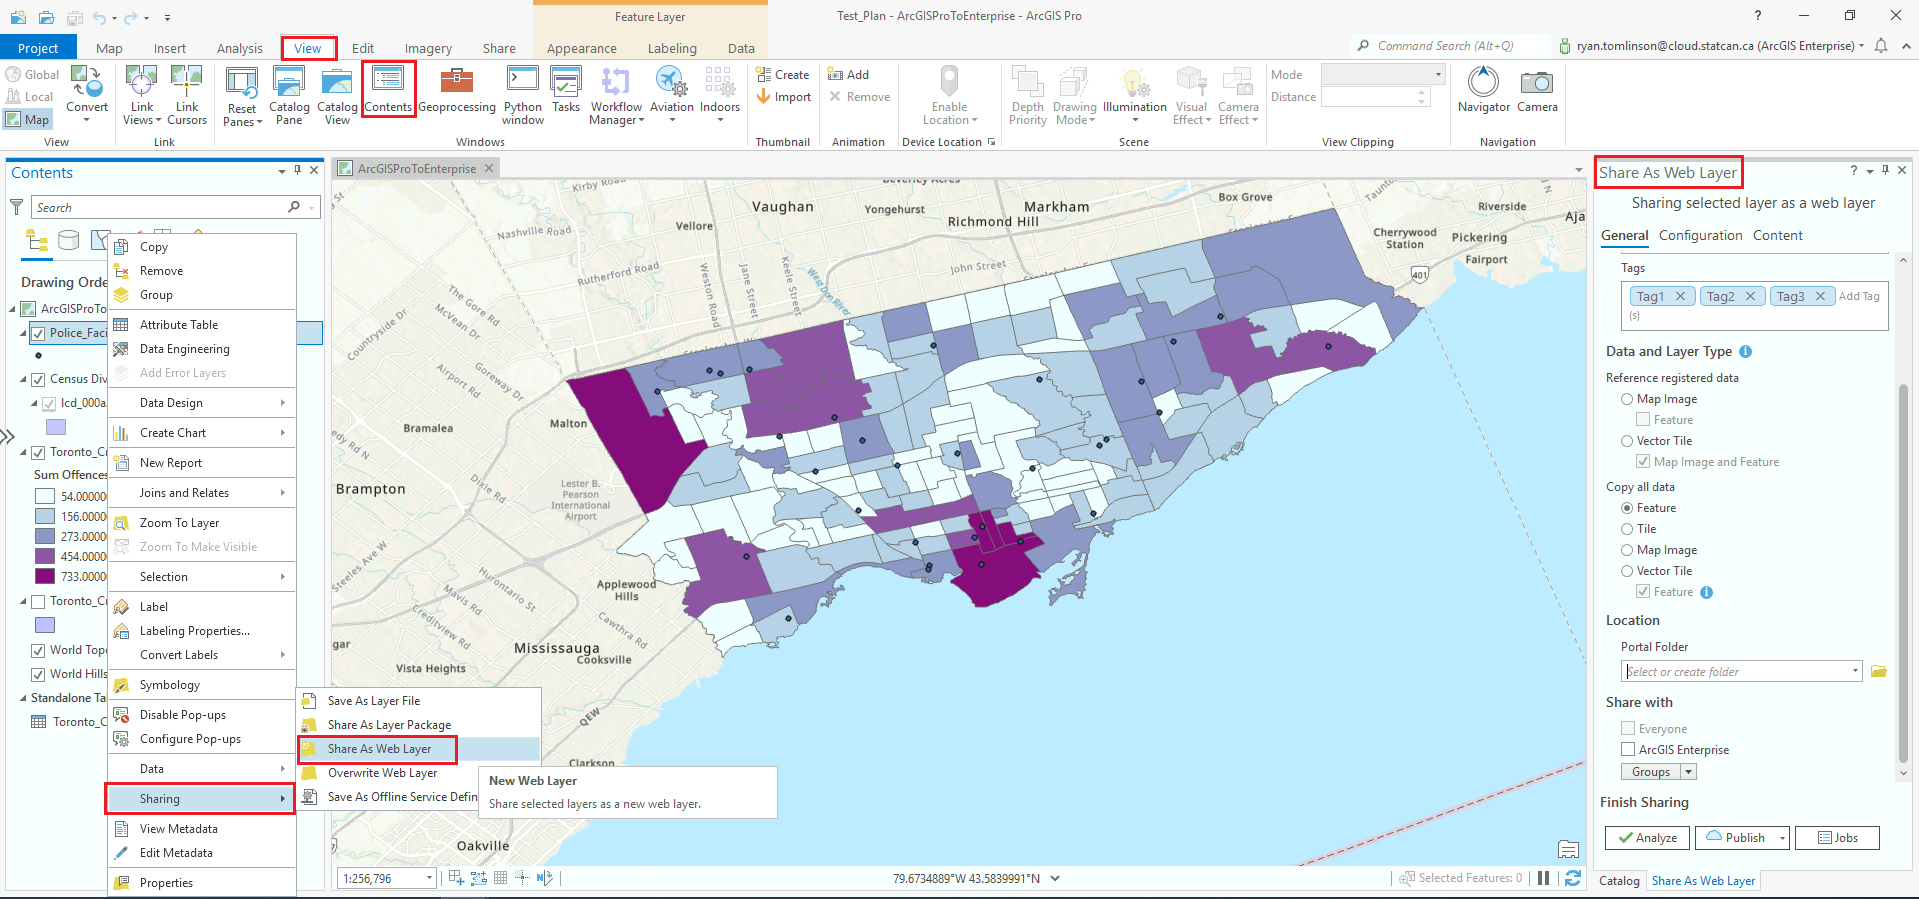The width and height of the screenshot is (1919, 899).
Task: Open the Catalog View
Action: [x=337, y=95]
